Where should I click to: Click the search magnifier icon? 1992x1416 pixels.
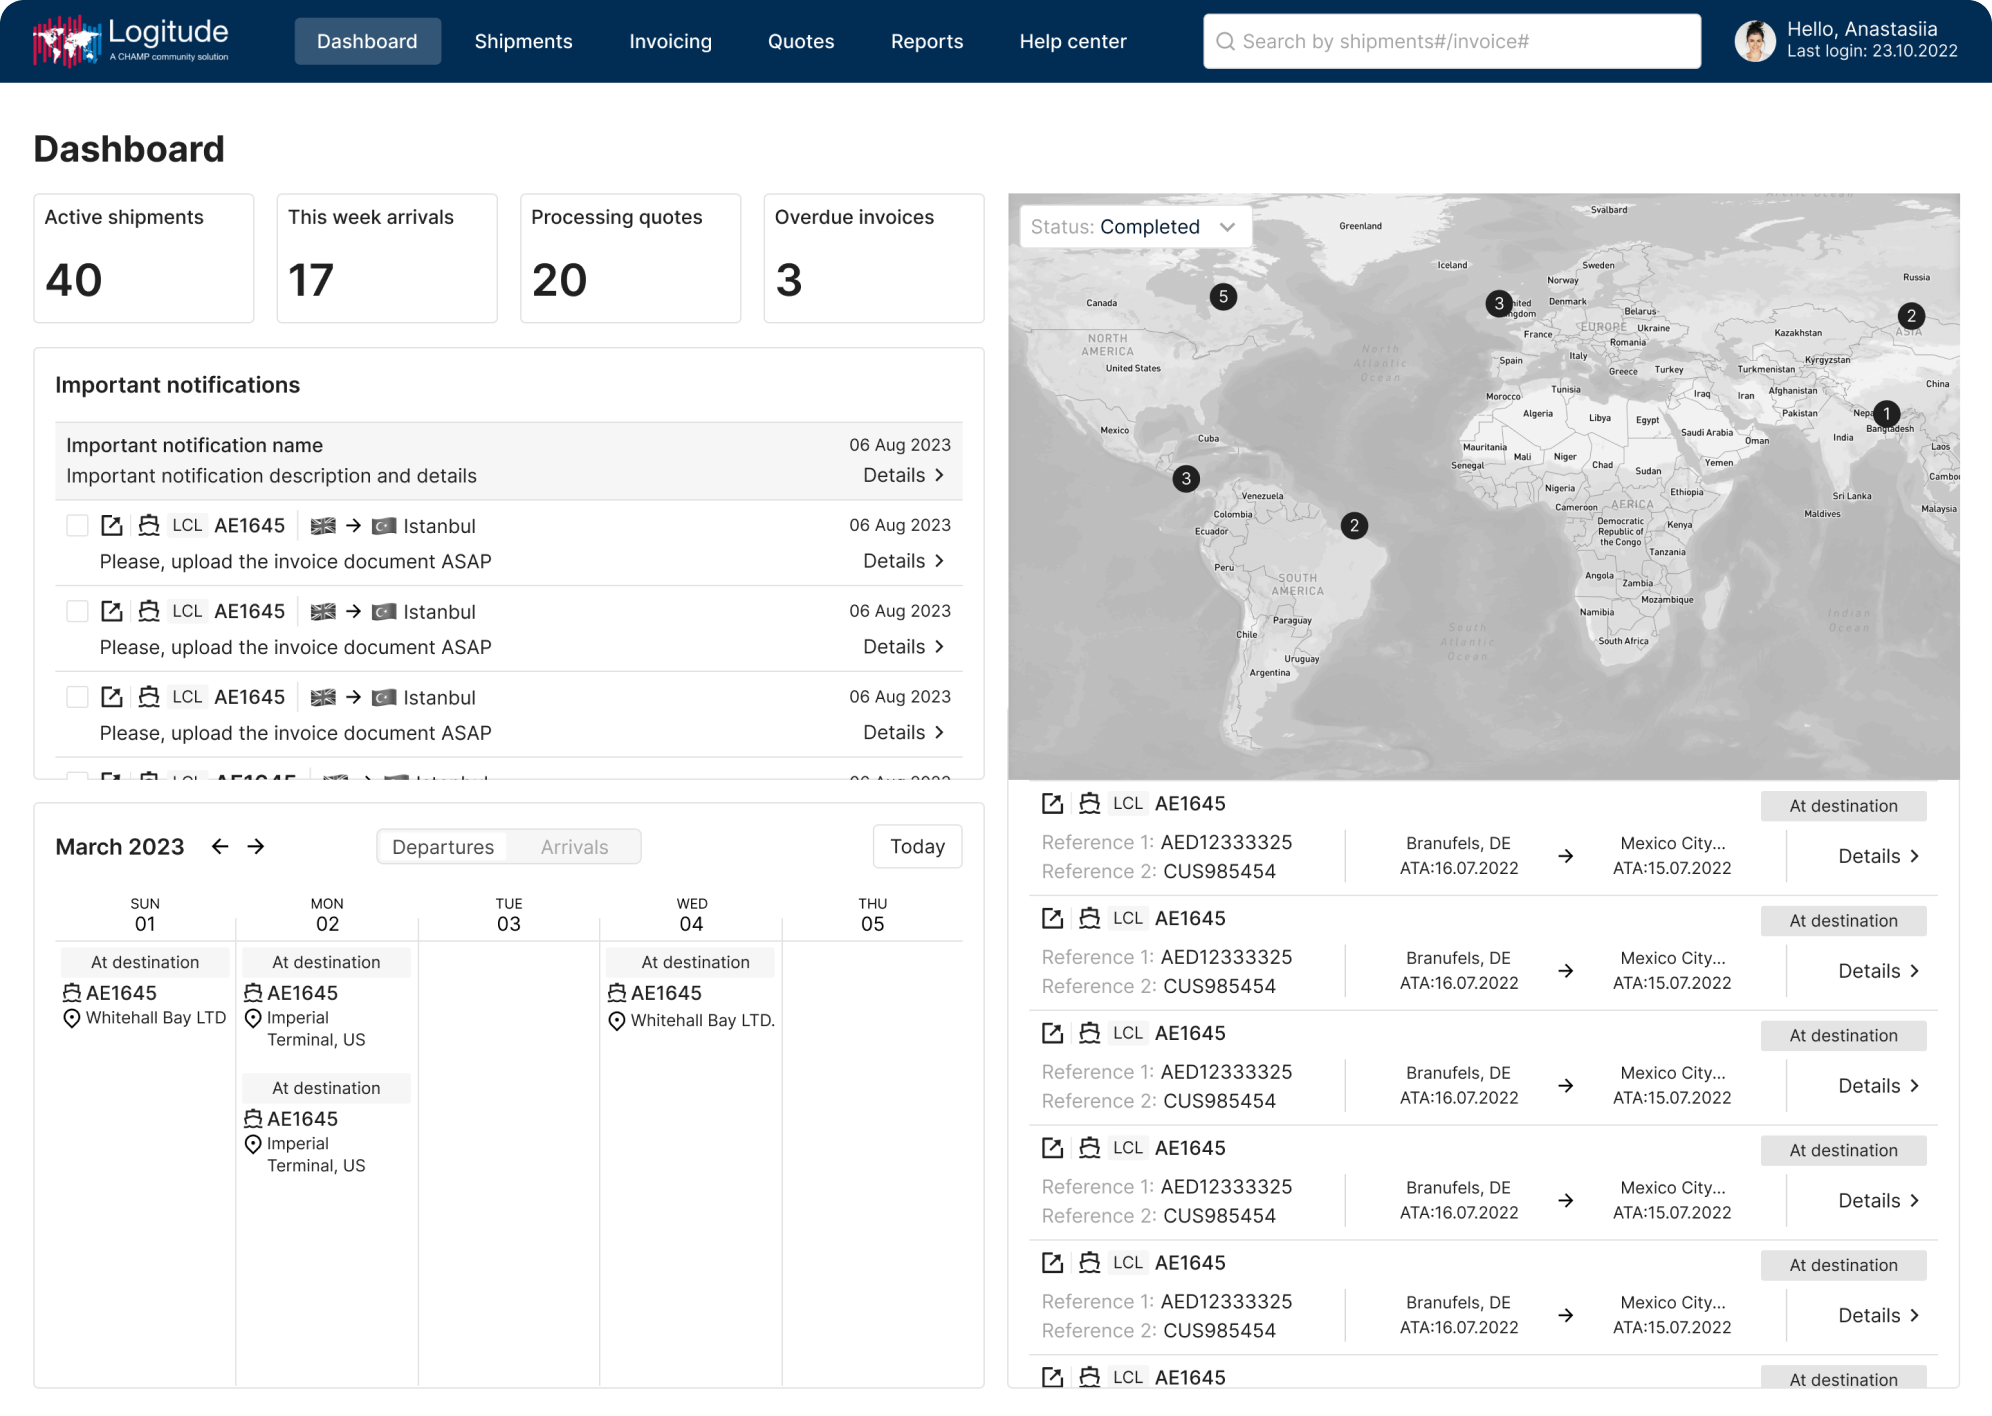click(x=1225, y=41)
